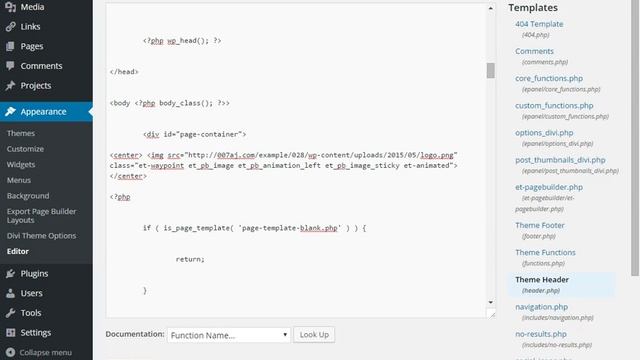Click the class="et-waypoint" code line
This screenshot has width=640, height=360.
[x=284, y=166]
